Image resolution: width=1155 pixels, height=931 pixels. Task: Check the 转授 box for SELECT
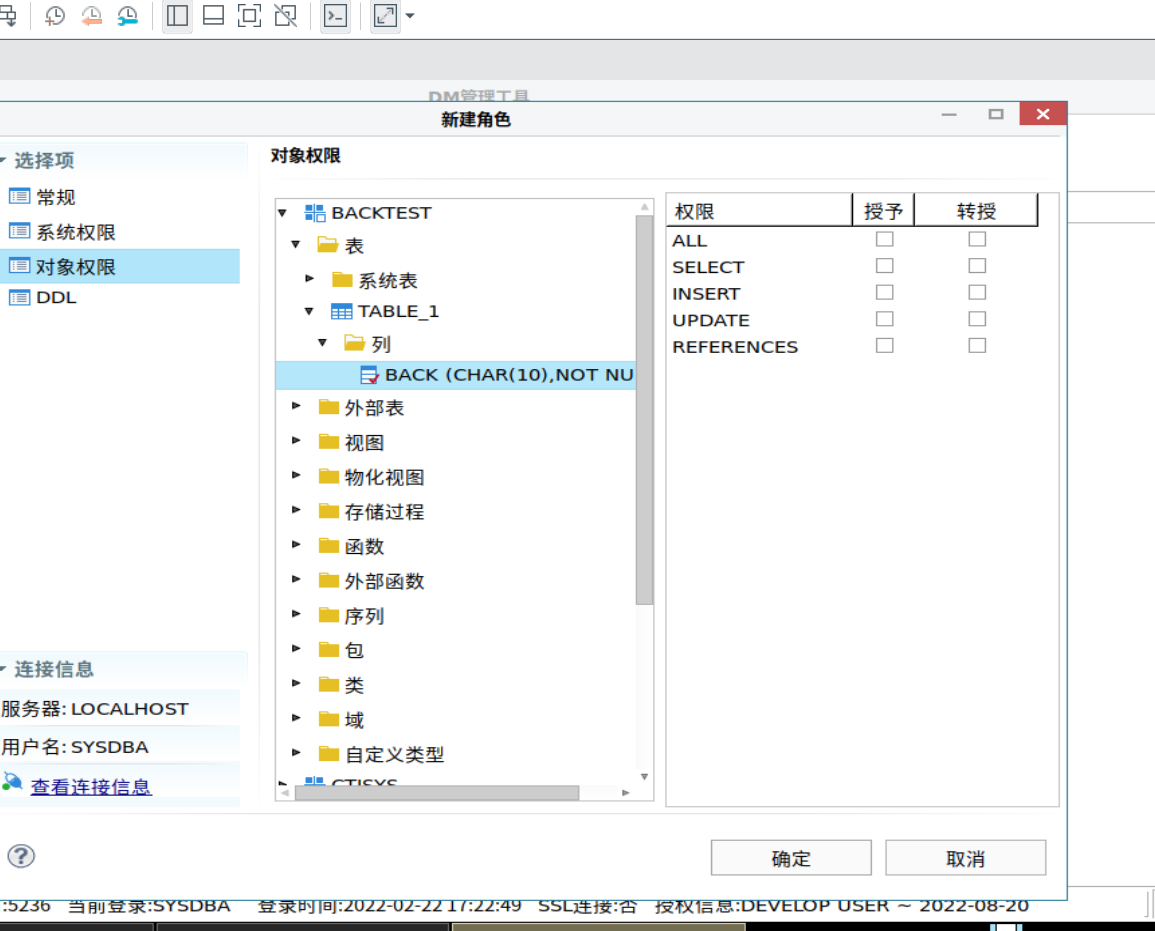pyautogui.click(x=977, y=266)
